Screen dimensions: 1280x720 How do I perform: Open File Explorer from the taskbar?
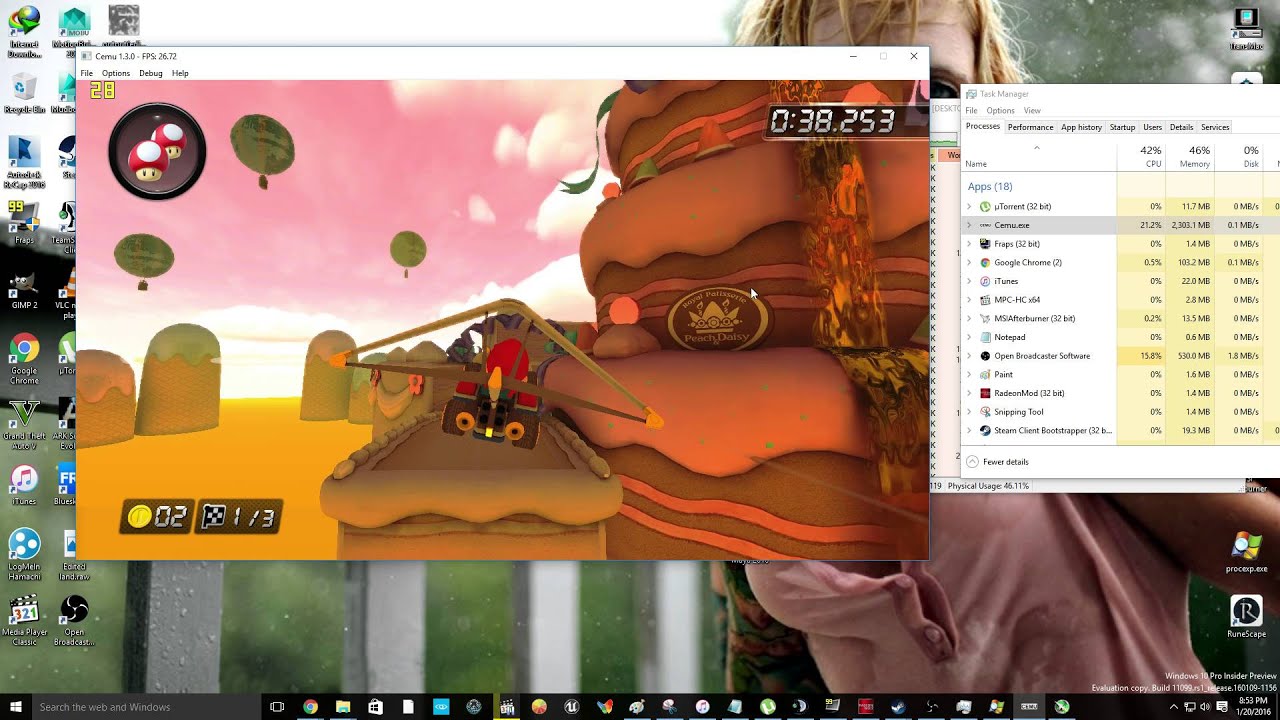[x=343, y=706]
